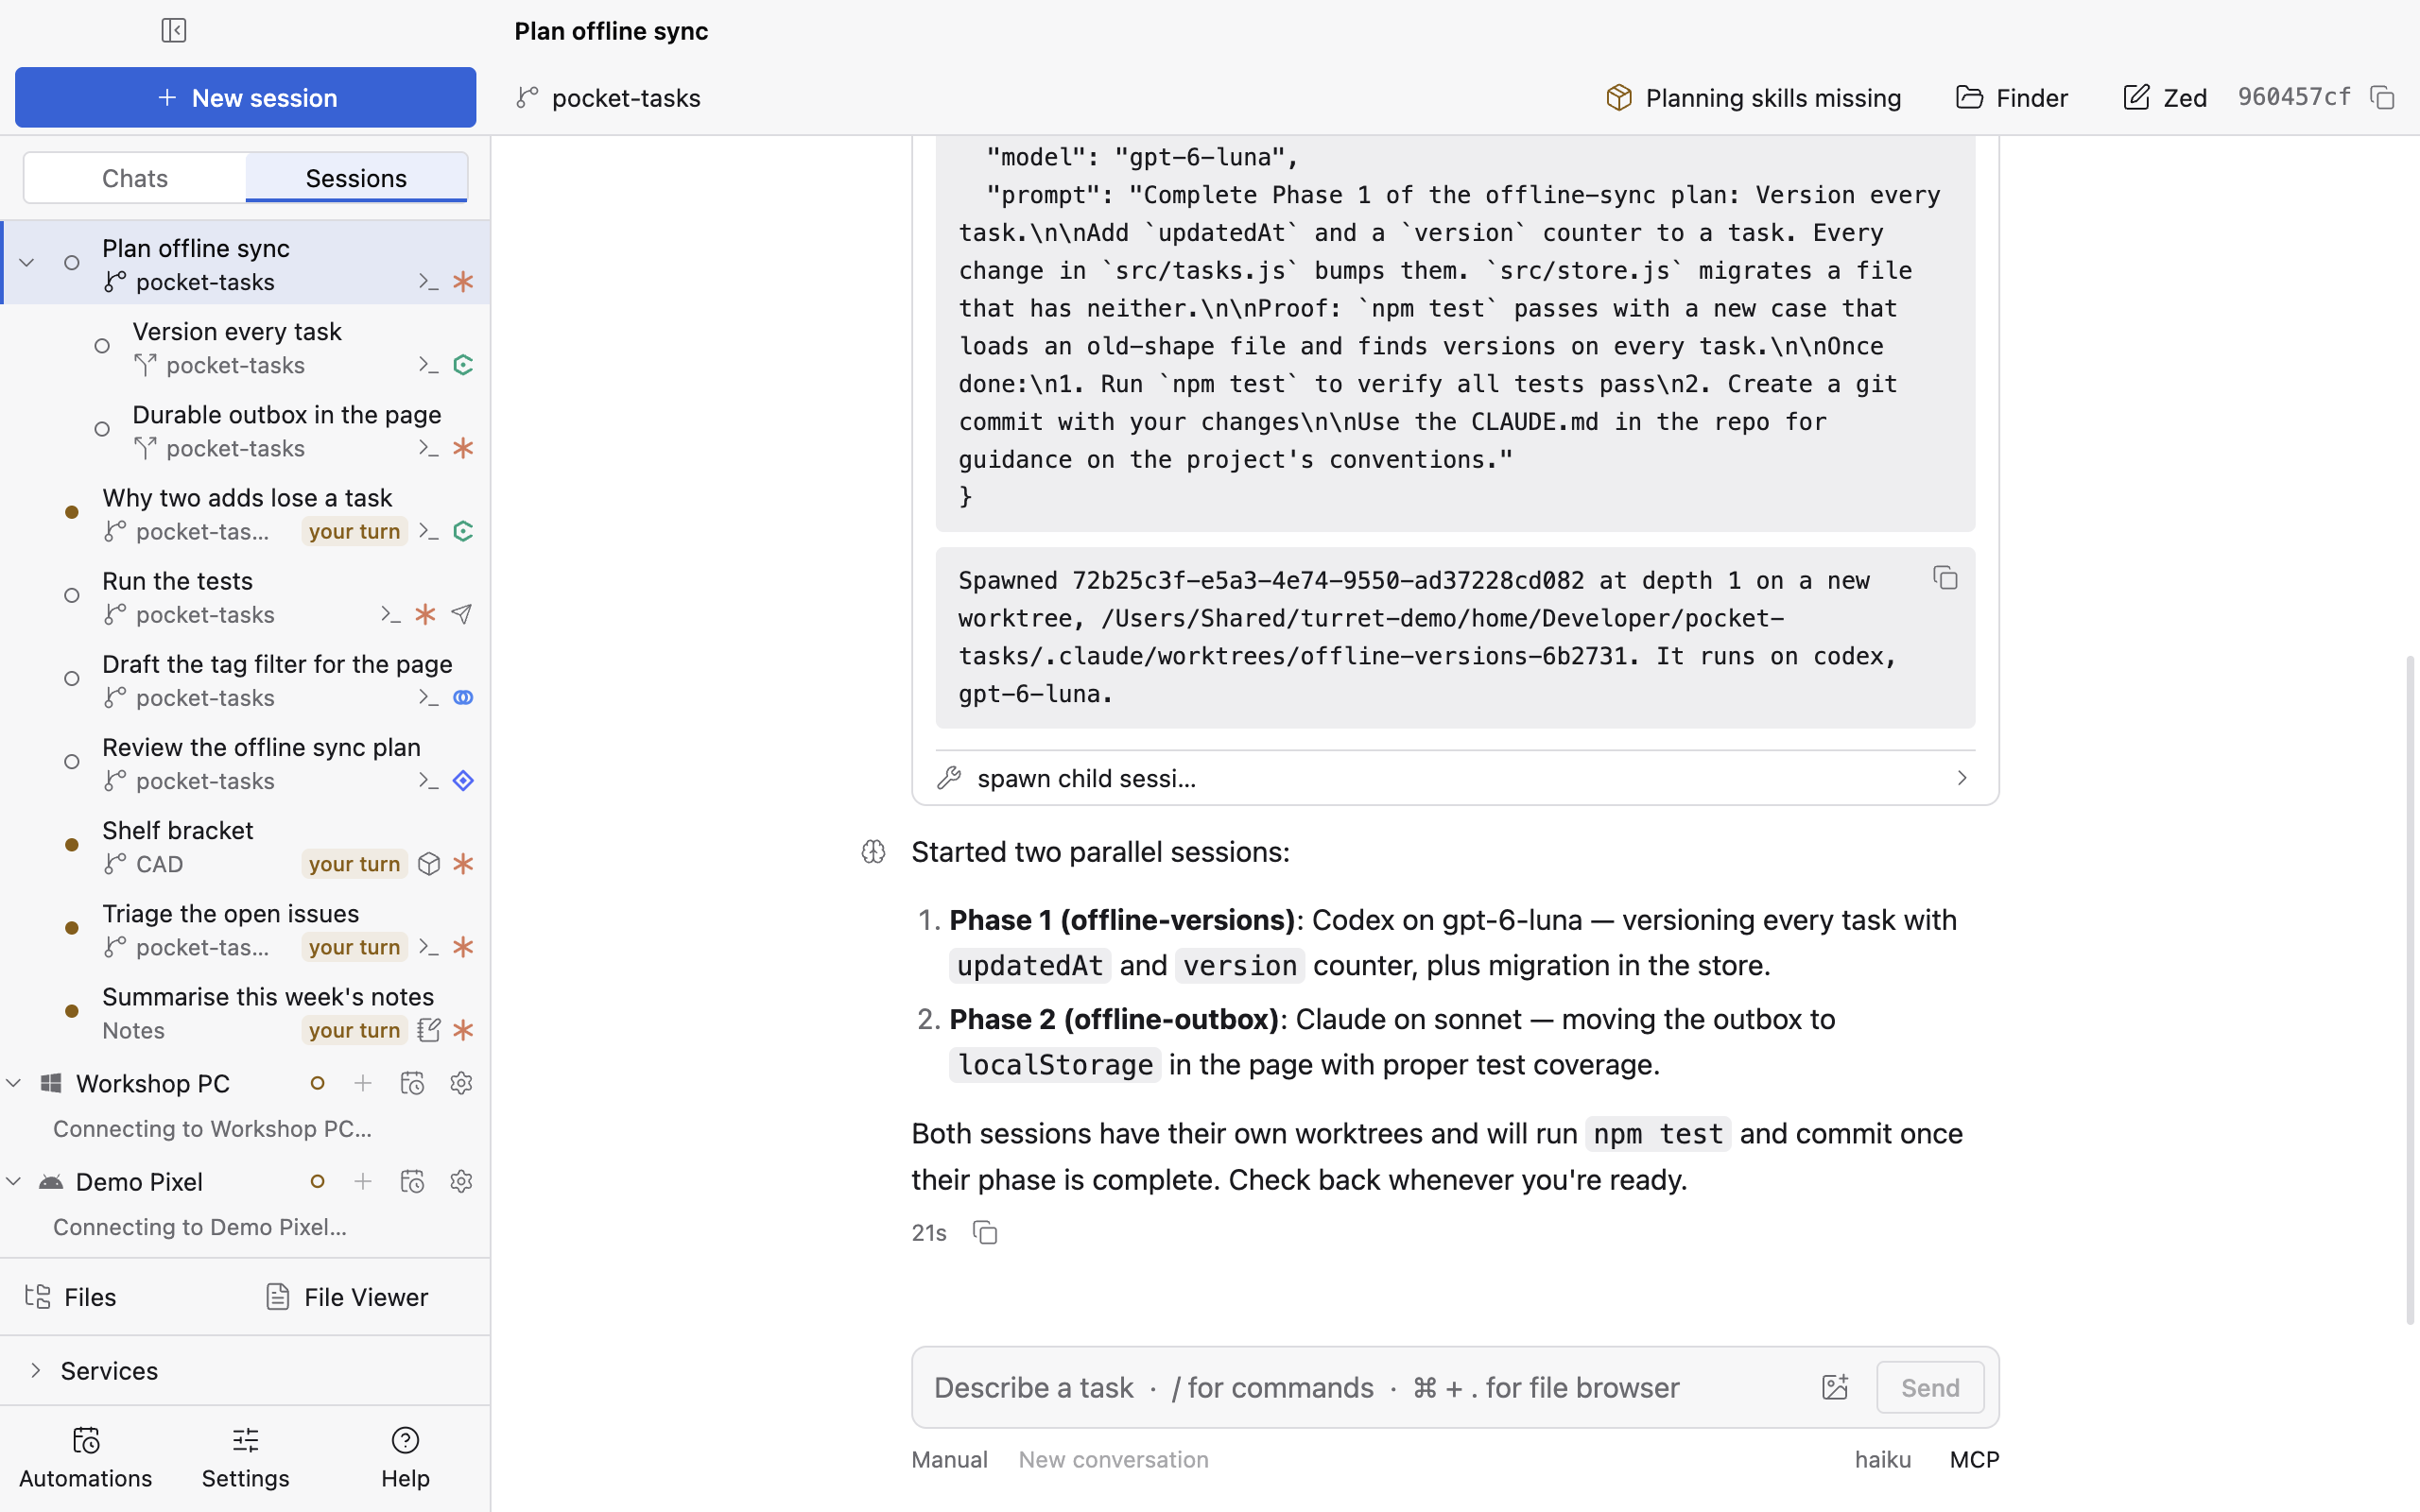Open the File Viewer panel
Screen dimensions: 2420x1512
[x=346, y=1297]
